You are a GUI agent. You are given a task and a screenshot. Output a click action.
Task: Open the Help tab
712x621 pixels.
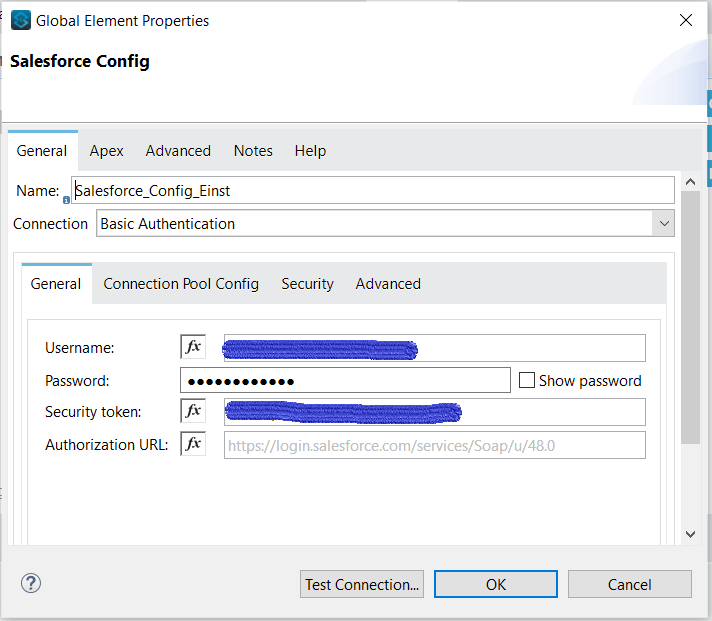pyautogui.click(x=310, y=151)
